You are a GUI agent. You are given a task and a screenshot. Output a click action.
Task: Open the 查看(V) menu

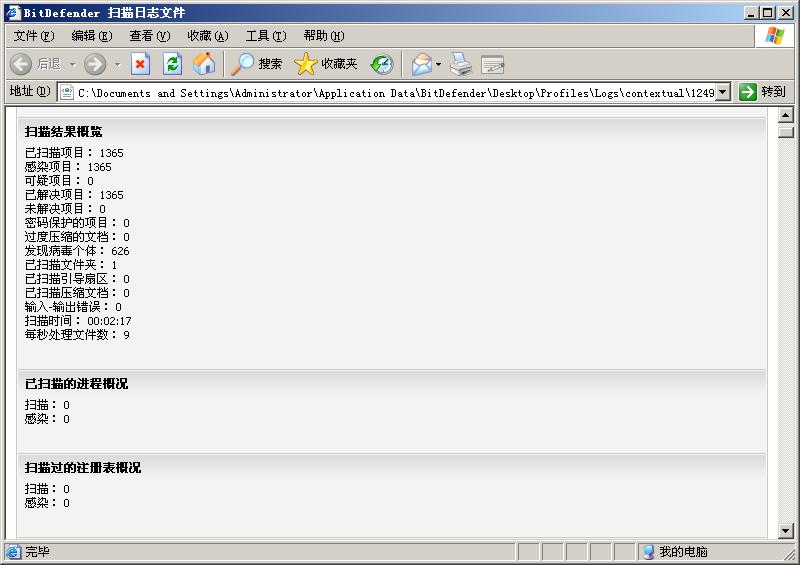coord(149,36)
